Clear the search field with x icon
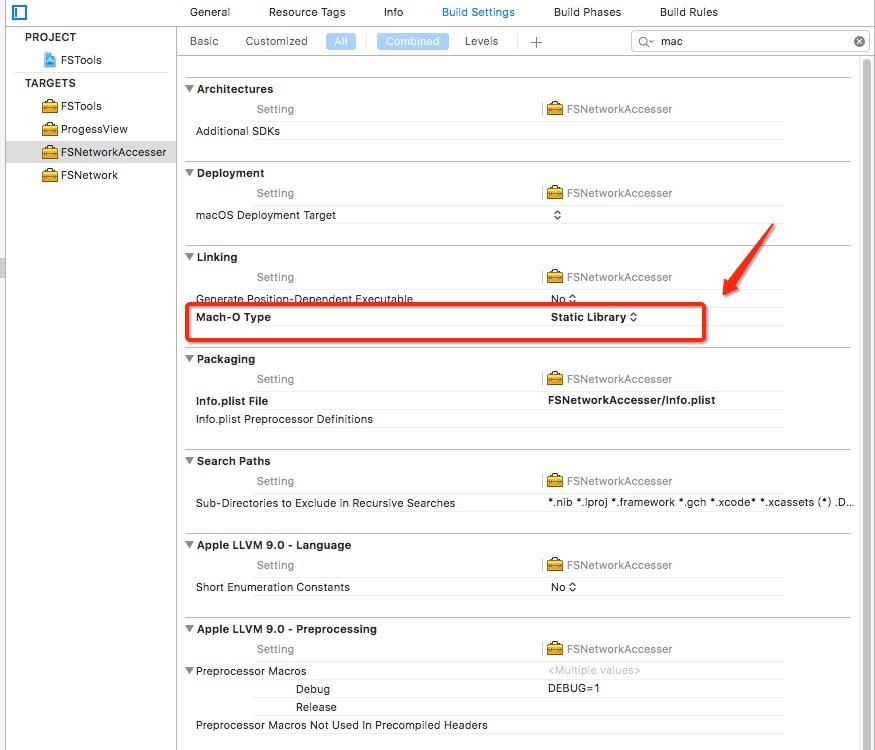Viewport: 875px width, 750px height. (x=859, y=42)
